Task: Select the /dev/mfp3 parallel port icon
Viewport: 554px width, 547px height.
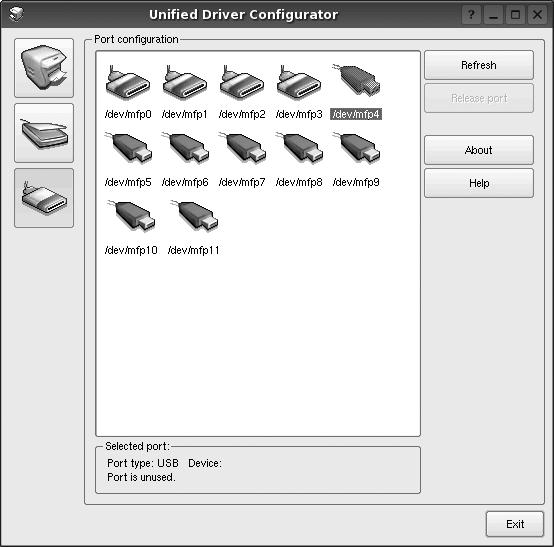Action: 299,83
